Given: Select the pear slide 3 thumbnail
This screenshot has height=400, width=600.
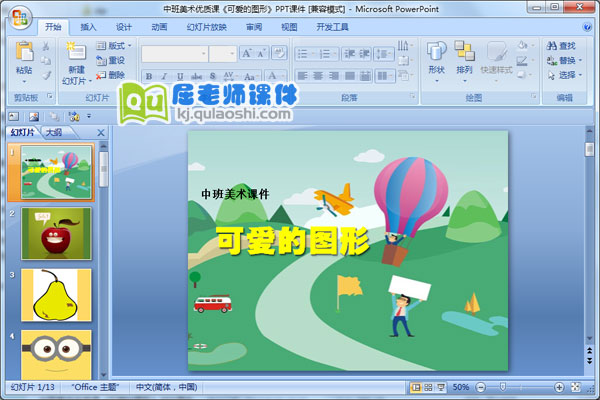Looking at the screenshot, I should (x=56, y=295).
